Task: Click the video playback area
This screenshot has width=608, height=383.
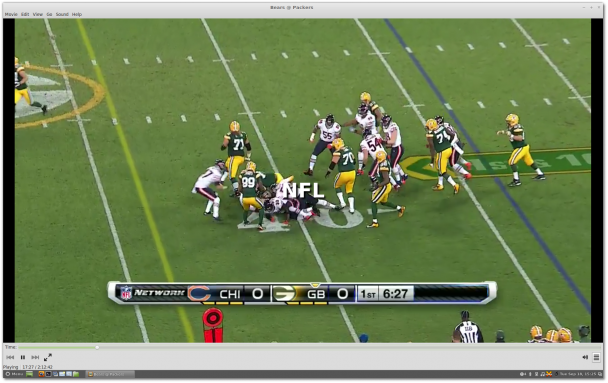Action: click(303, 181)
